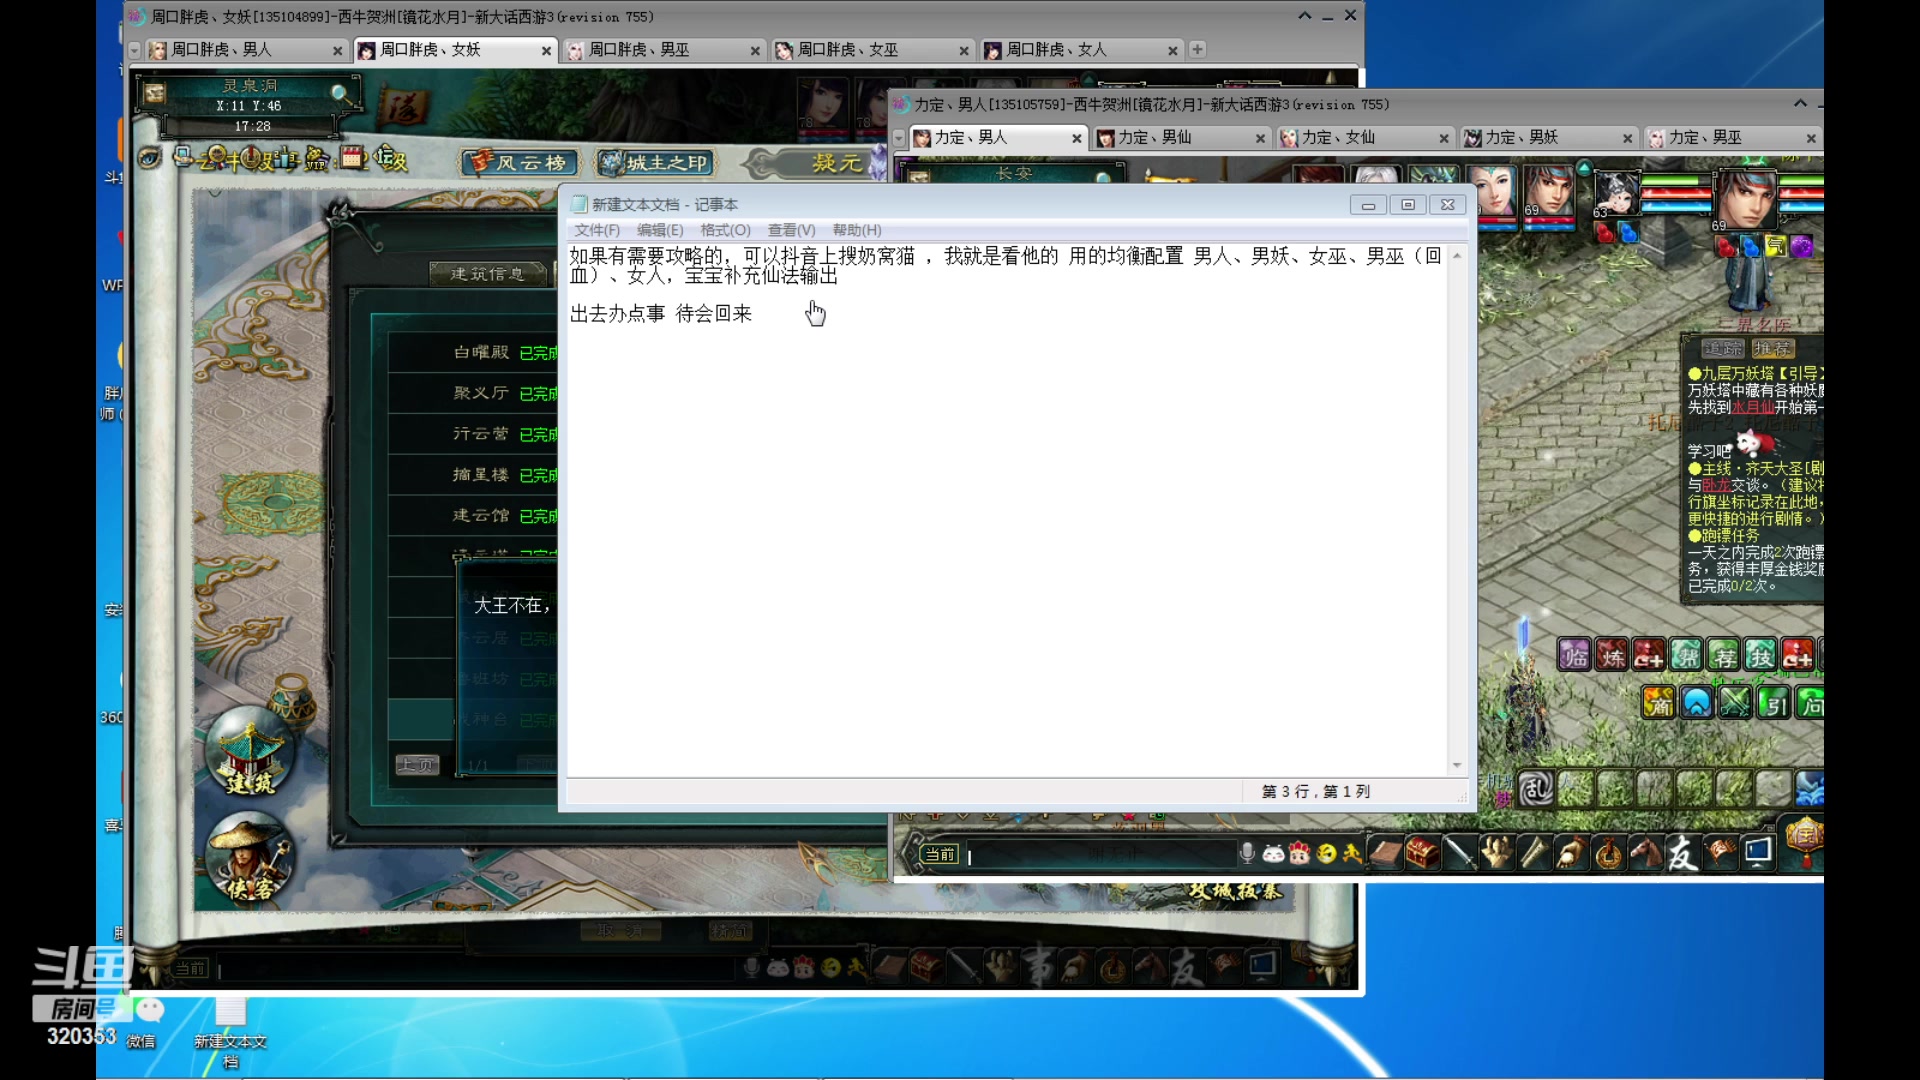Open the 友 friends icon in right game bar

pos(1682,853)
